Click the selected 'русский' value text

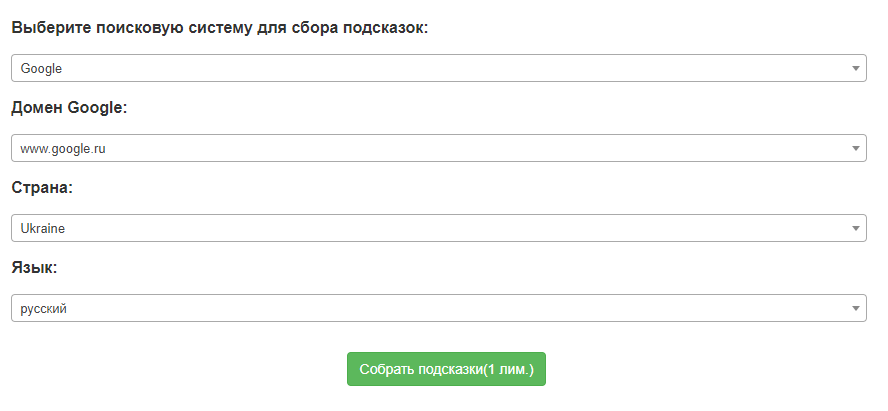(x=43, y=309)
